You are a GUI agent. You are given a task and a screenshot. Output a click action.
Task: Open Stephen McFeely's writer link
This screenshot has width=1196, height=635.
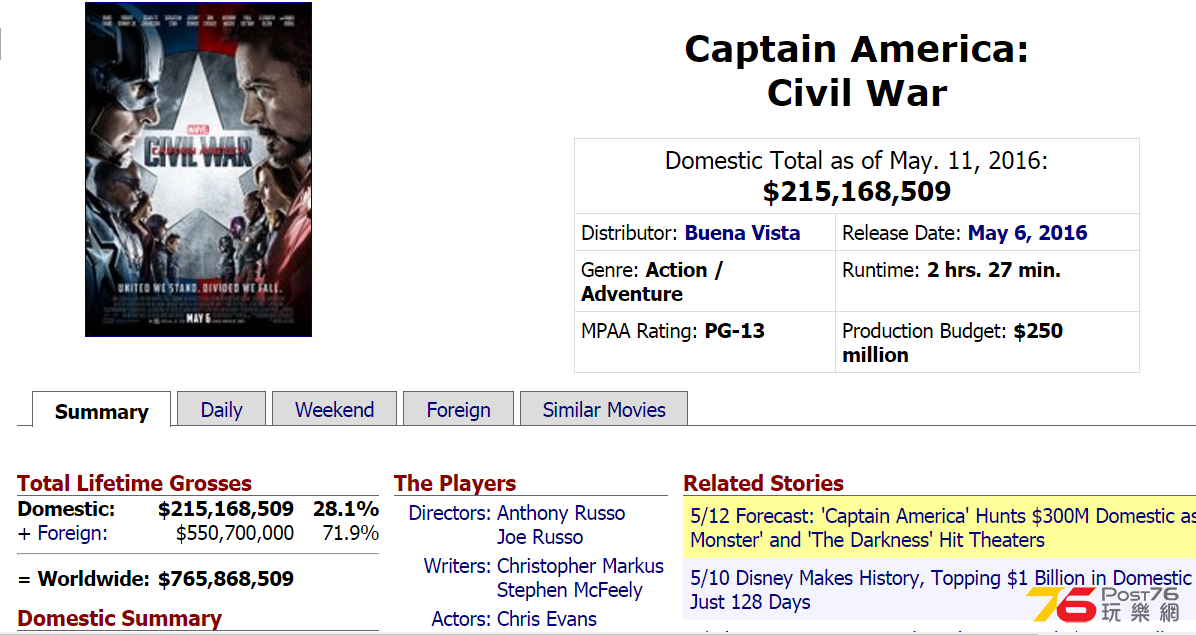click(569, 590)
